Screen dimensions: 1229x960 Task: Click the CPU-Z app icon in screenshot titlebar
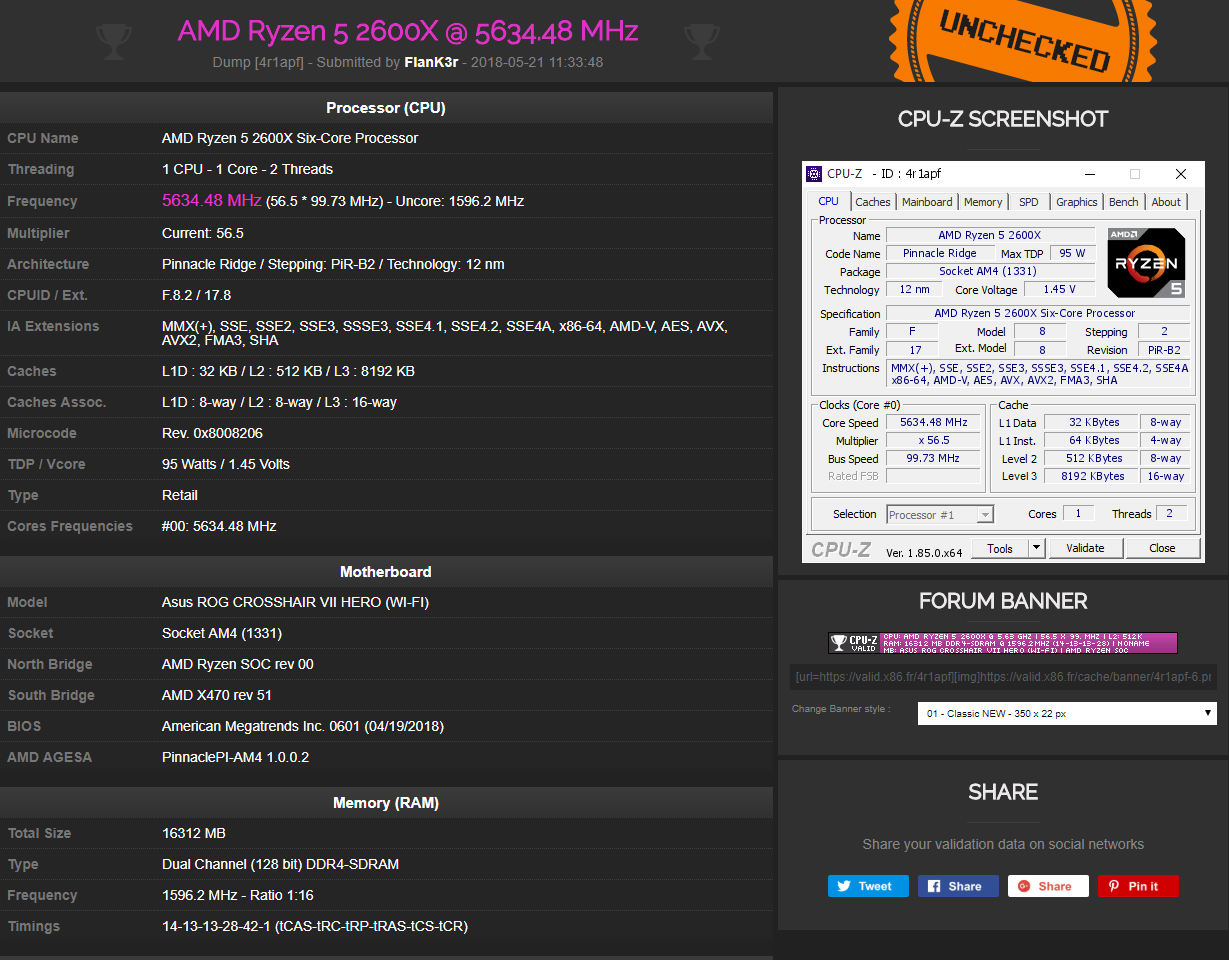(x=814, y=174)
